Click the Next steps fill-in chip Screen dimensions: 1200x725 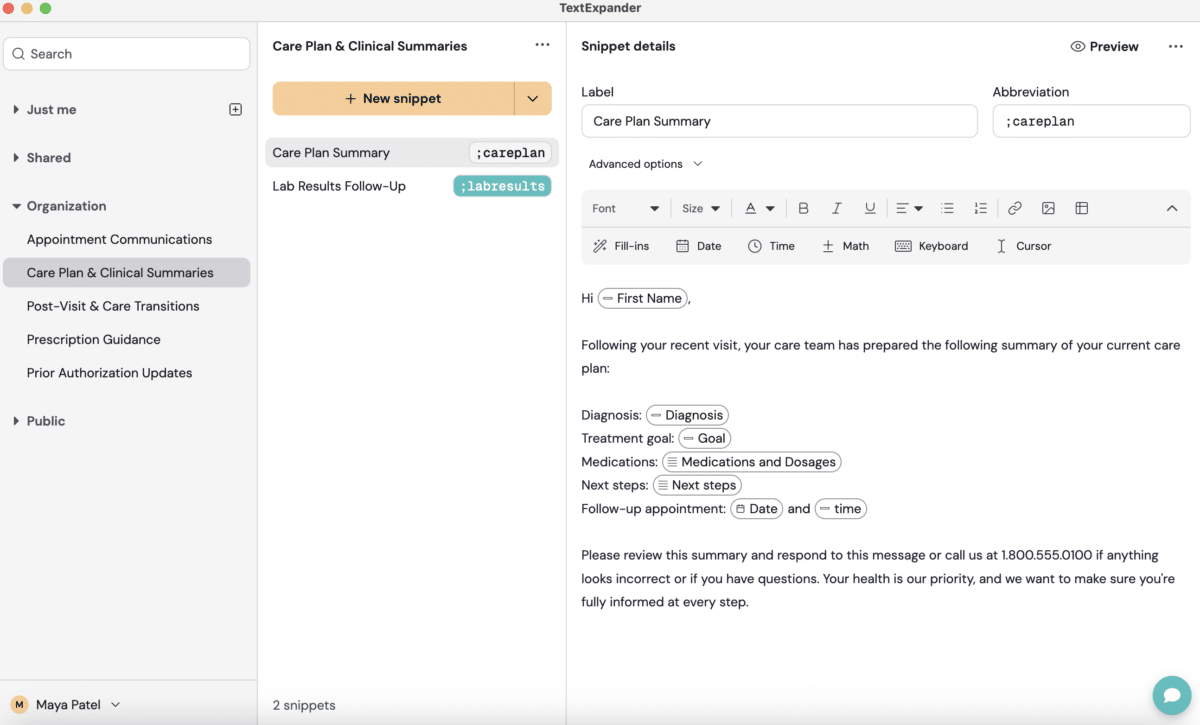click(697, 485)
